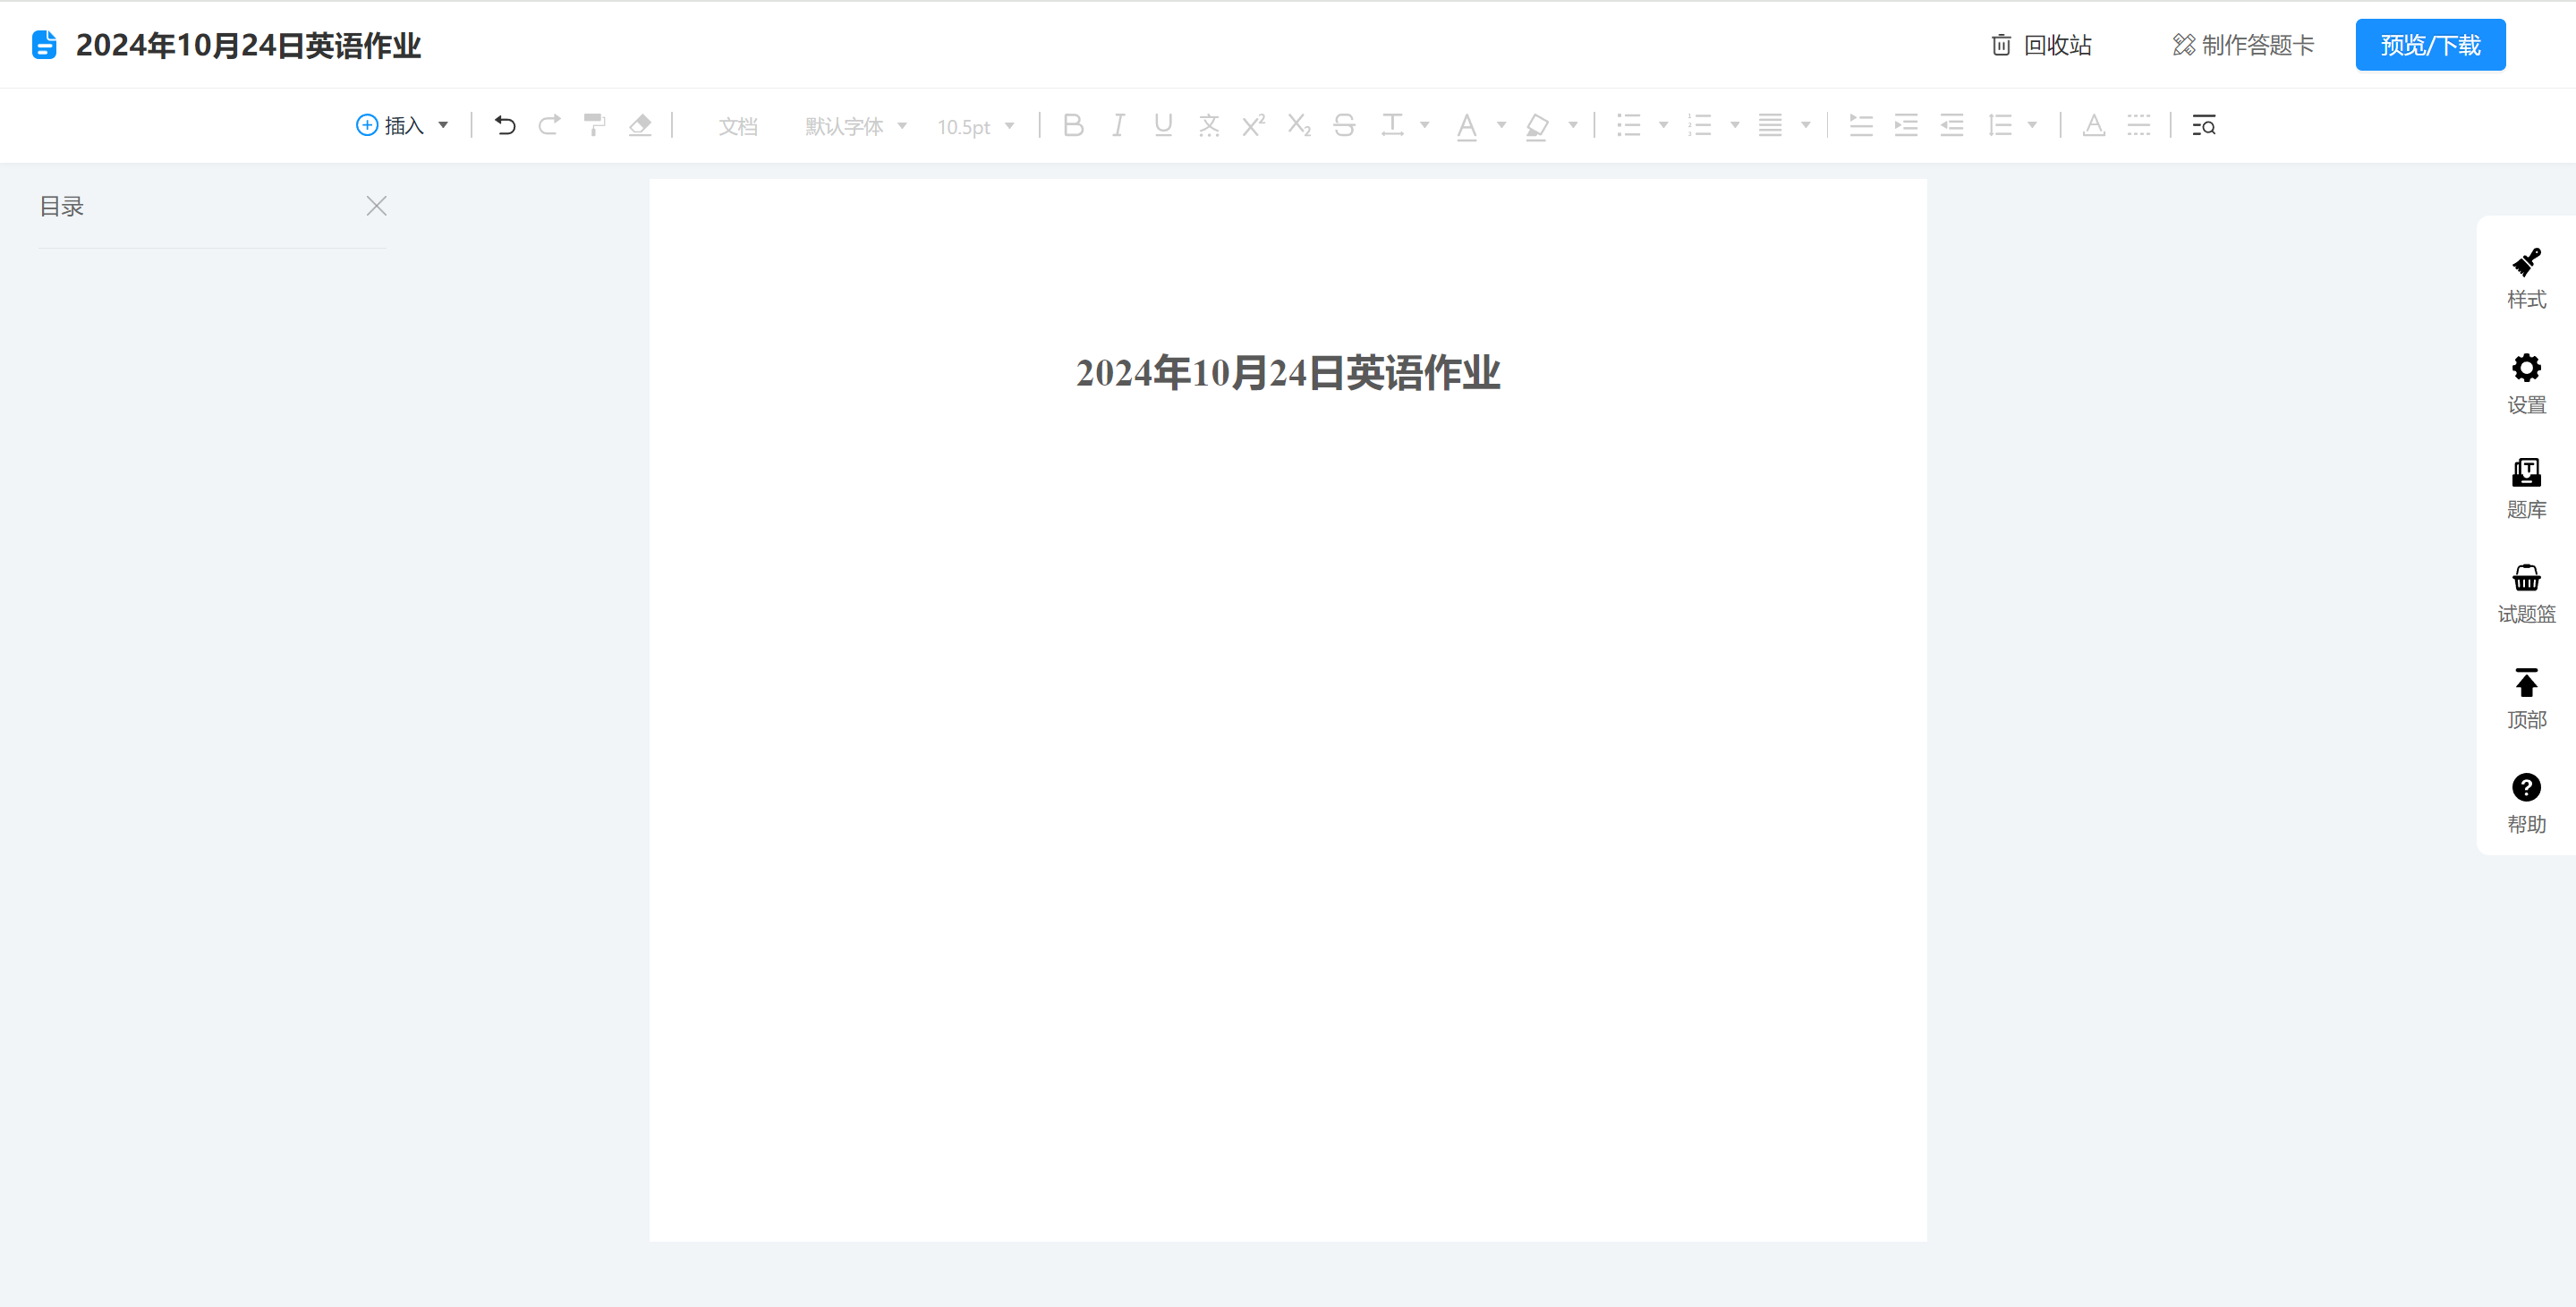Open the 题库 question bank
This screenshot has height=1307, width=2576.
pyautogui.click(x=2526, y=489)
